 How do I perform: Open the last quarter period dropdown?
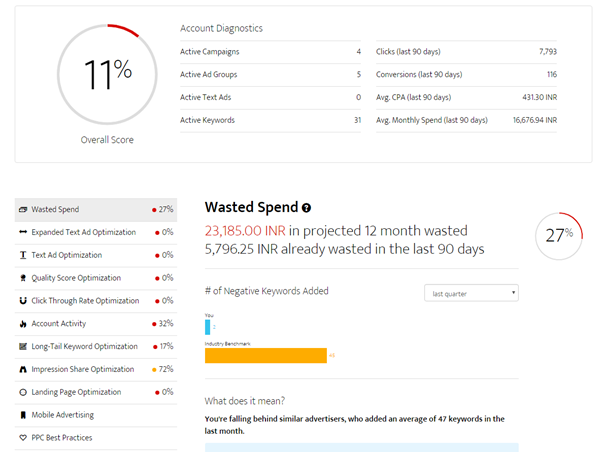click(x=471, y=293)
